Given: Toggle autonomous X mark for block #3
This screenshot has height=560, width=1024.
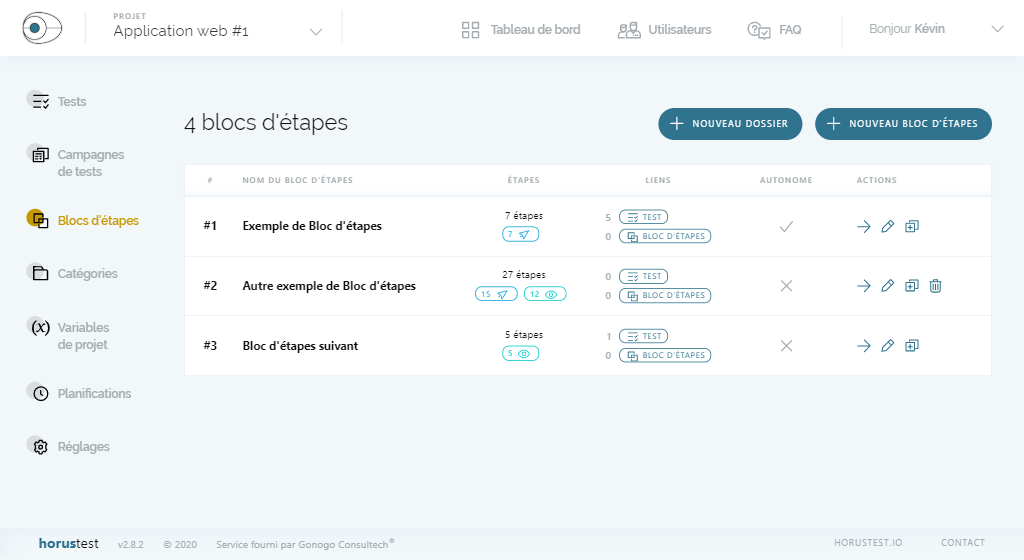Looking at the screenshot, I should pyautogui.click(x=786, y=346).
